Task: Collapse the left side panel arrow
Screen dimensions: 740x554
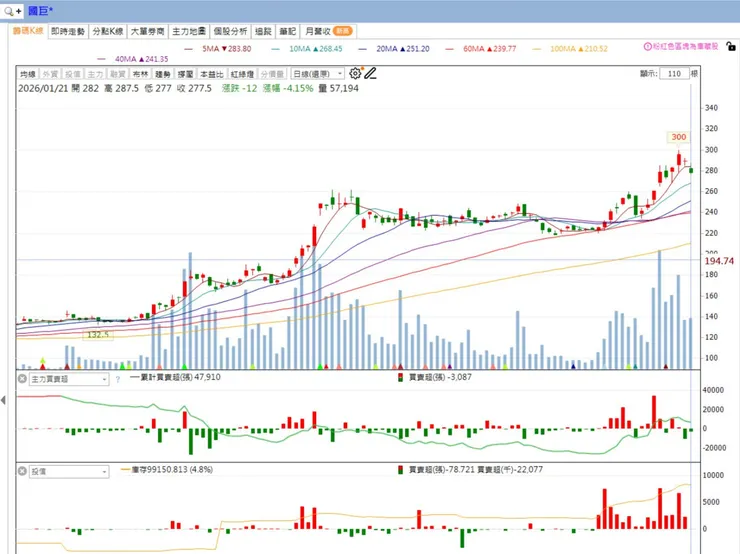Action: pos(3,400)
